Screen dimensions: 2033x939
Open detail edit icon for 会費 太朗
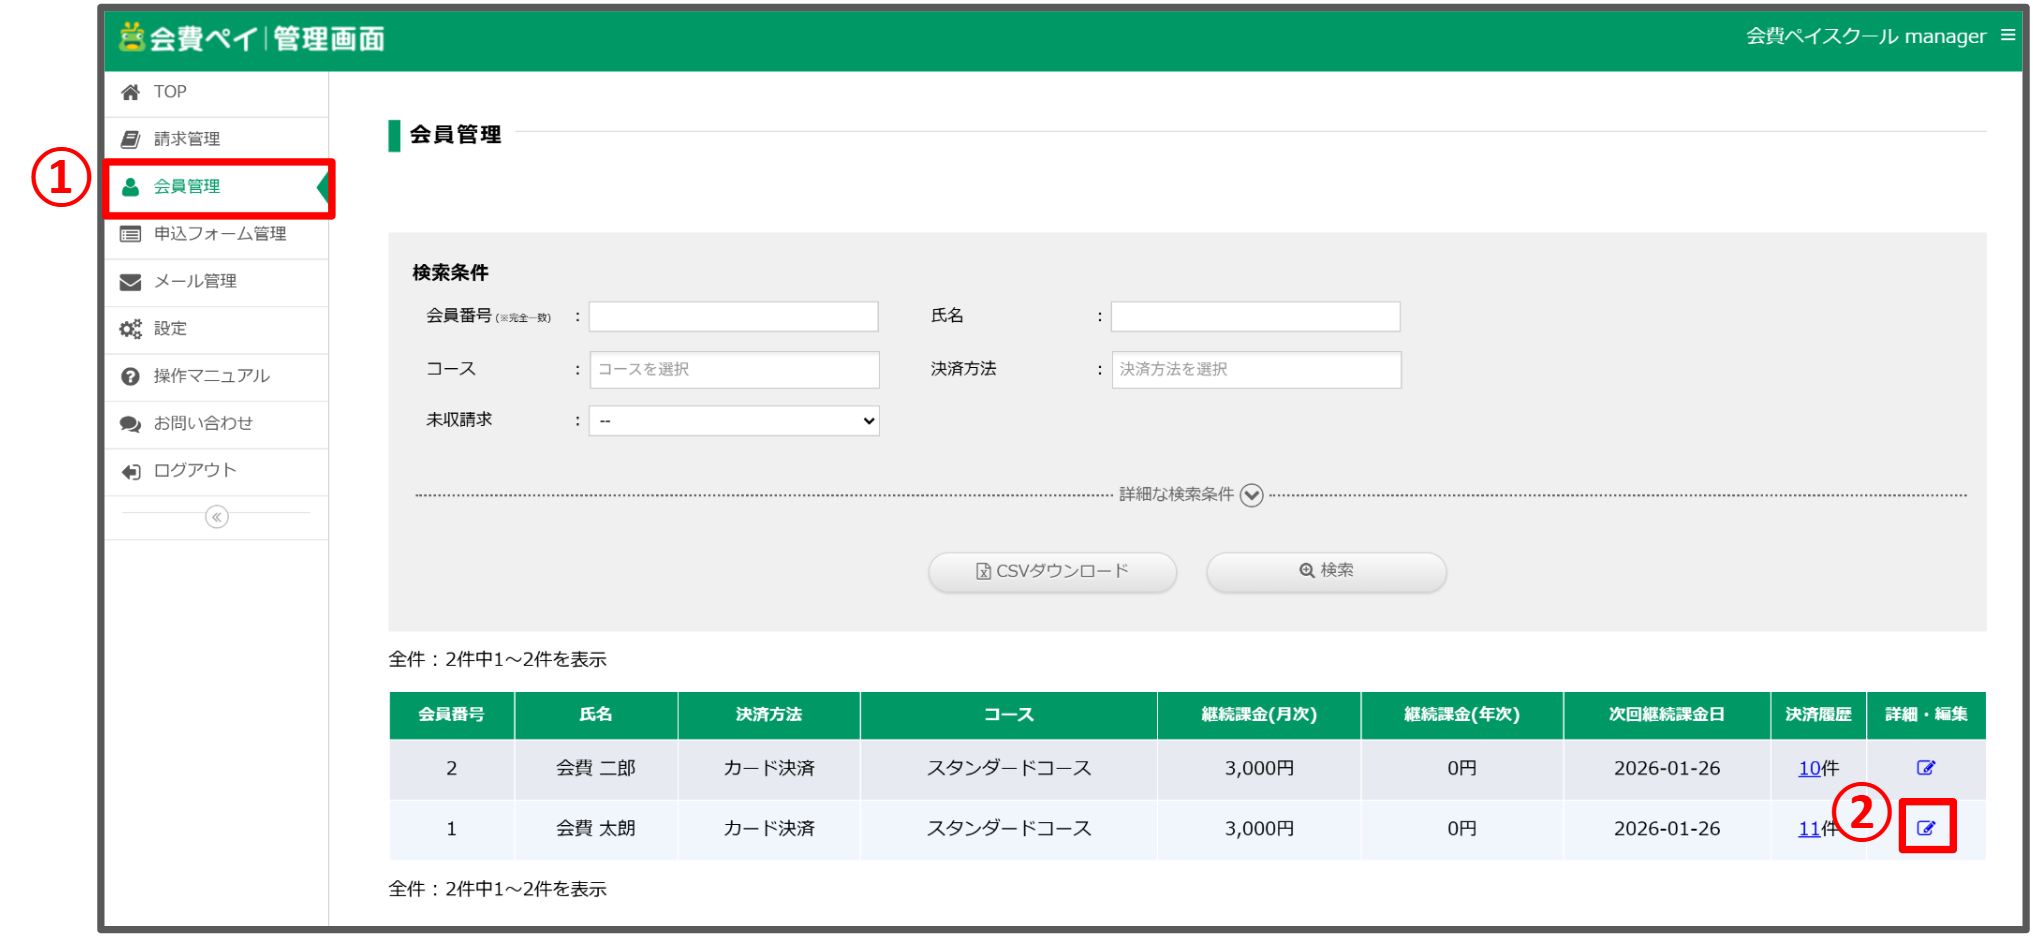tap(1925, 828)
